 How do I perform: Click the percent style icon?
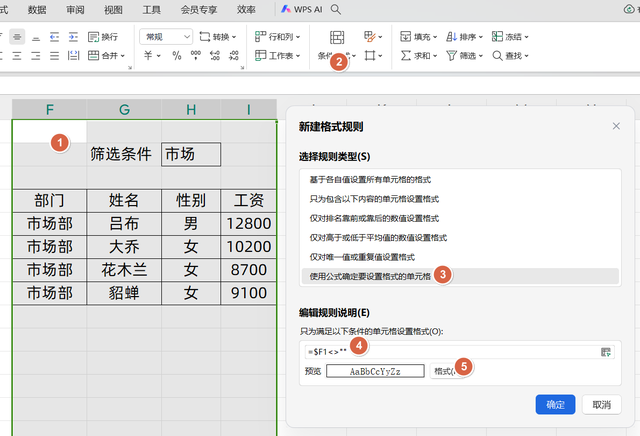point(176,56)
